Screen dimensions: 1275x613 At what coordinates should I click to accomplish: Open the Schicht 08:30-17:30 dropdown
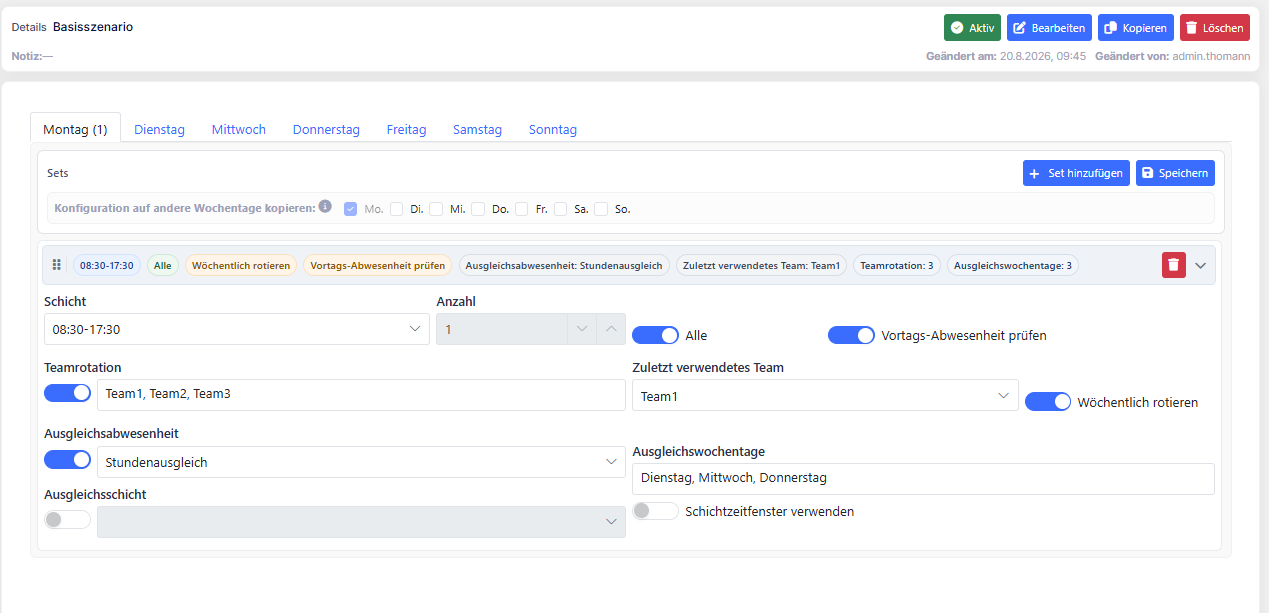pos(237,329)
